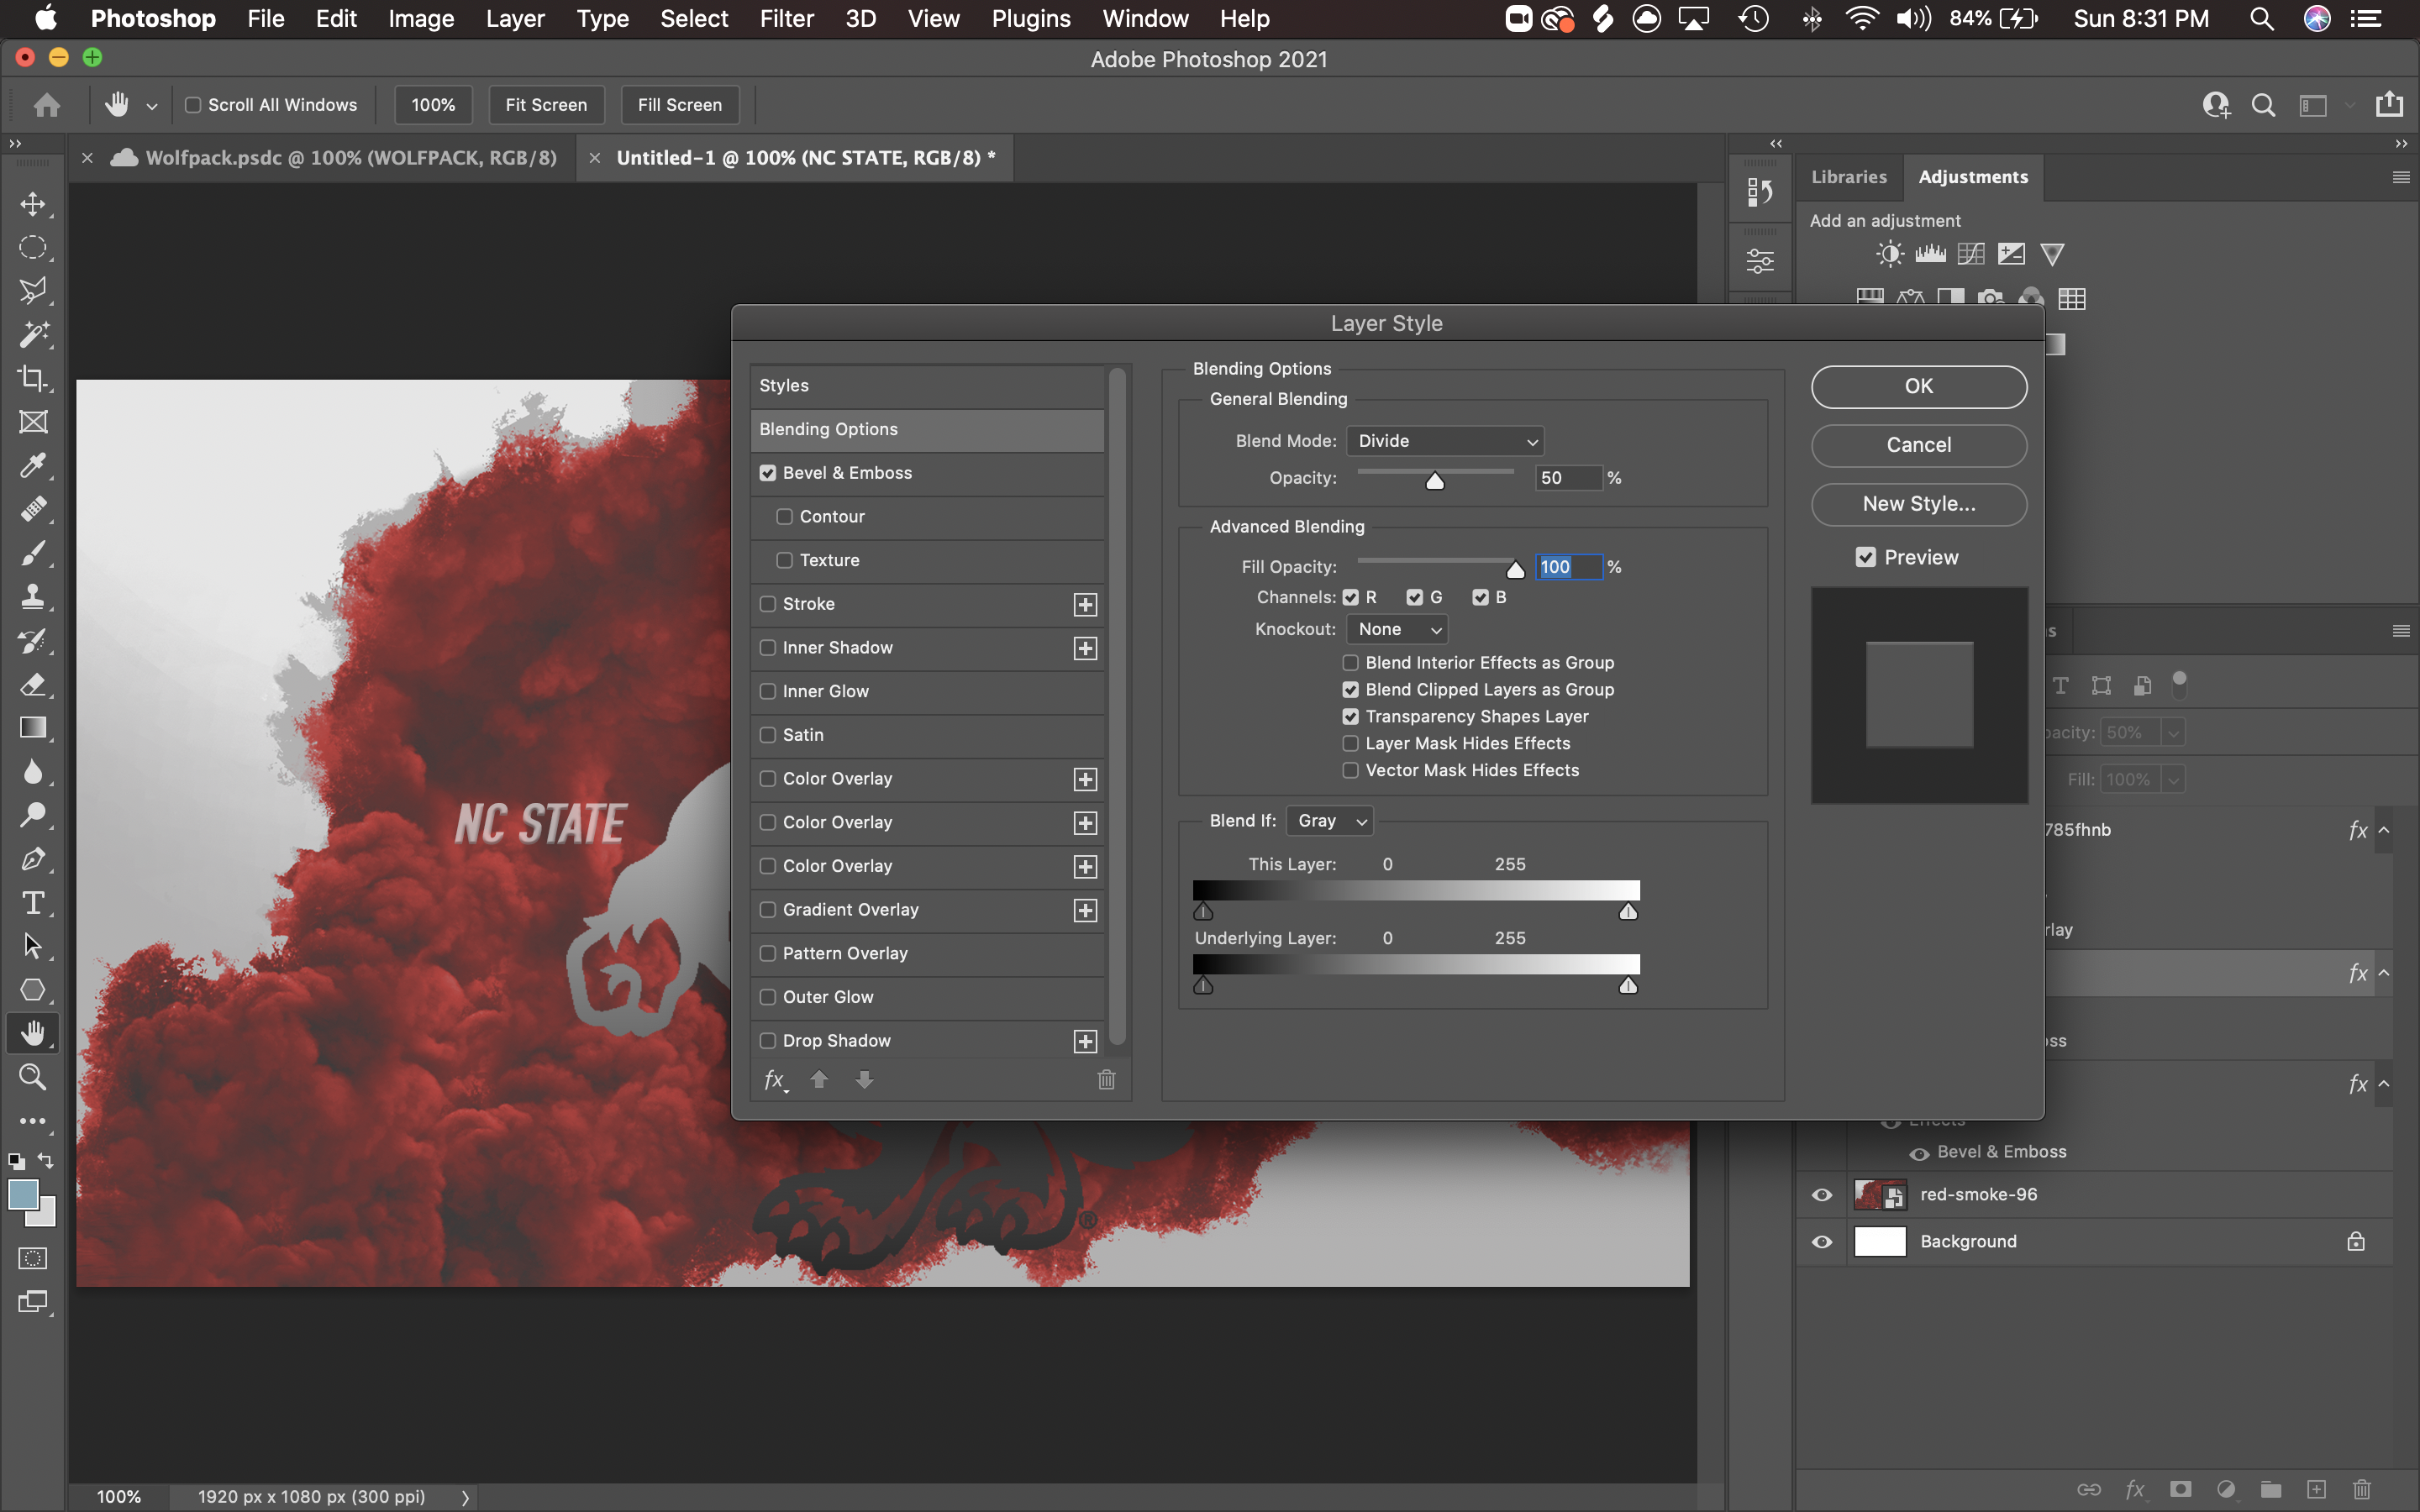The image size is (2420, 1512).
Task: Uncheck Bevel & Emboss effect
Action: tap(768, 473)
